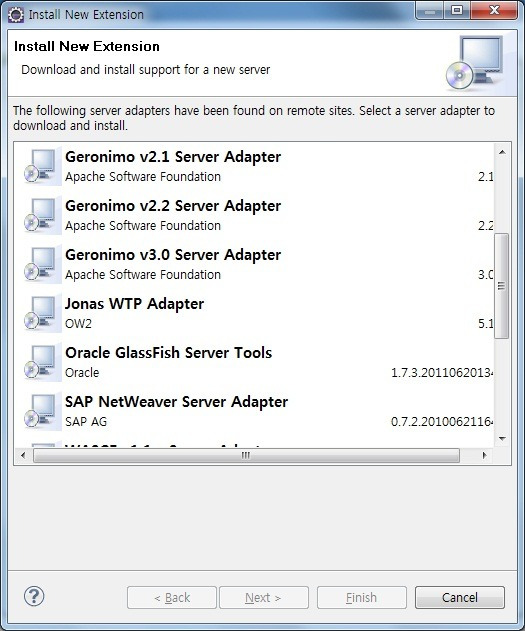
Task: Click Apache Software Foundation under Geronimo v2.2
Action: coord(143,226)
